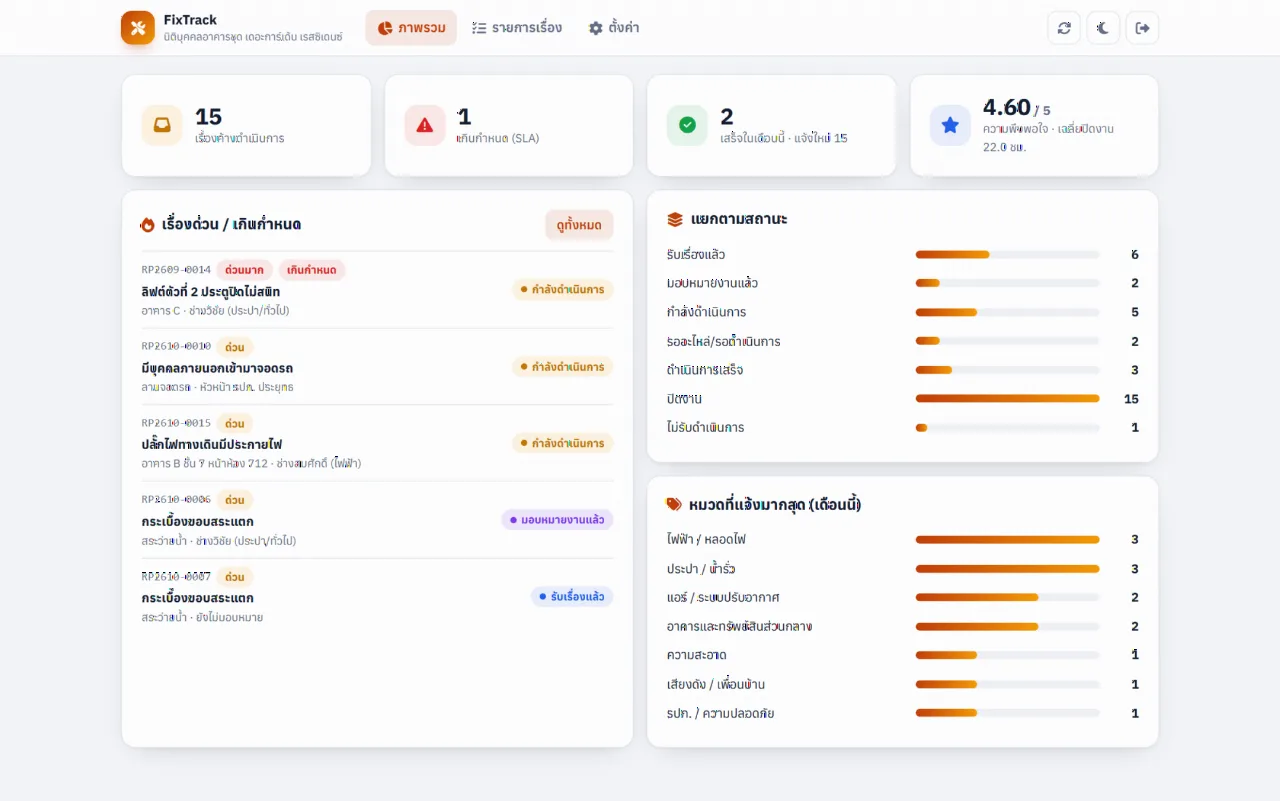The width and height of the screenshot is (1280, 801).
Task: Click the เกินกำหนด red tag
Action: pyautogui.click(x=312, y=270)
